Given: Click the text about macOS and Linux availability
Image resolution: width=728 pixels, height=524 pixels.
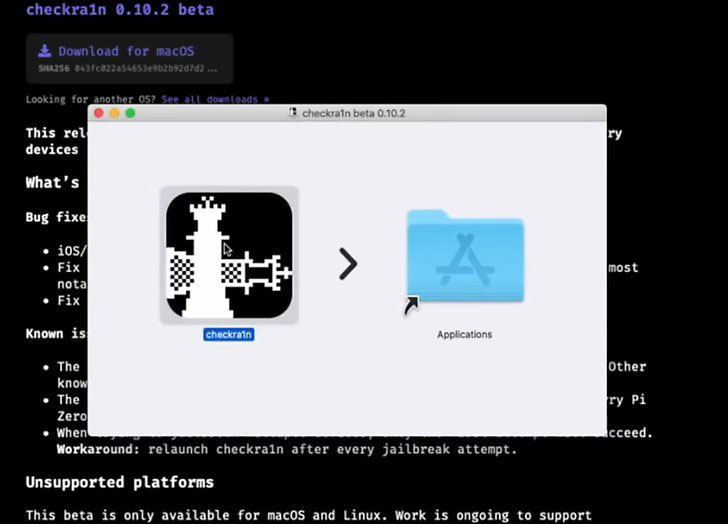Looking at the screenshot, I should tap(309, 515).
